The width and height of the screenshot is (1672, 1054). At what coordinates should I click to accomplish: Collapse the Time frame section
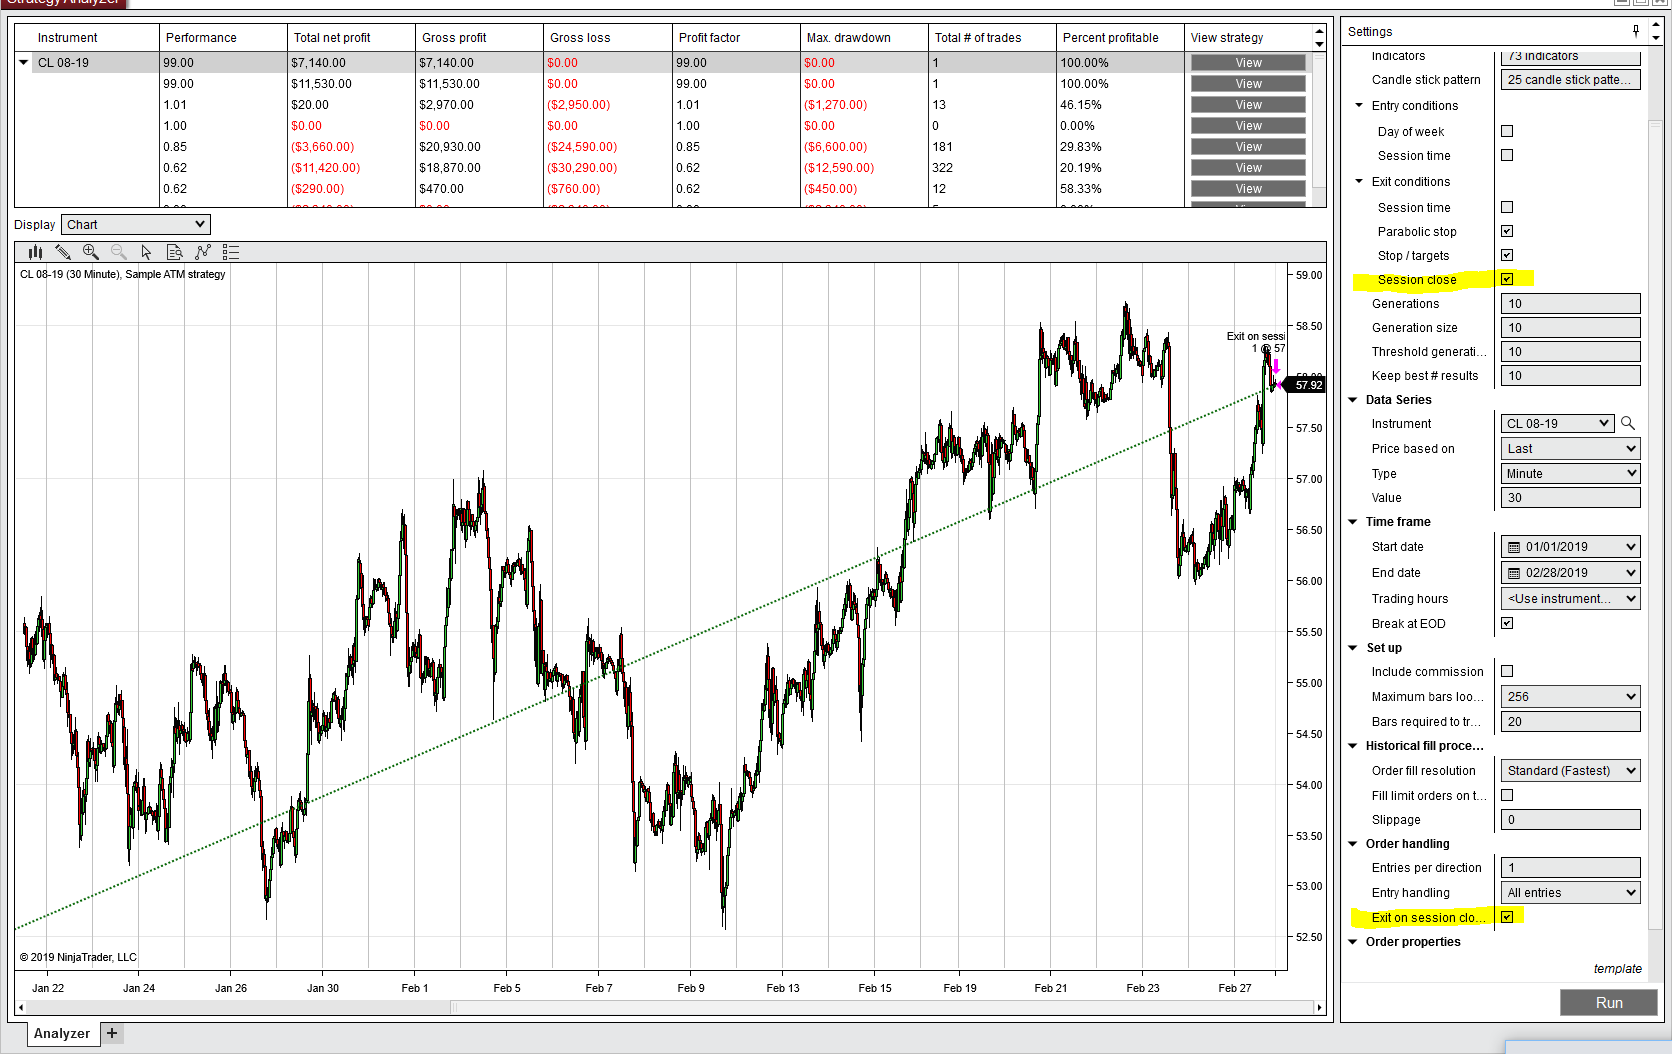1353,522
